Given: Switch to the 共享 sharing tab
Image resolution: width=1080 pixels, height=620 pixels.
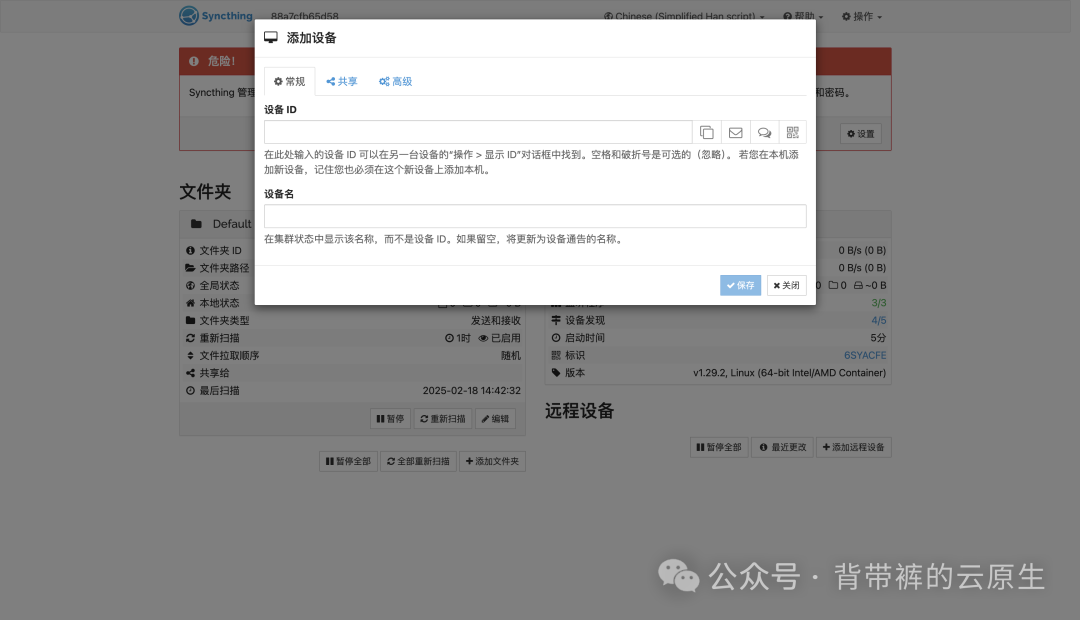Looking at the screenshot, I should pyautogui.click(x=342, y=82).
